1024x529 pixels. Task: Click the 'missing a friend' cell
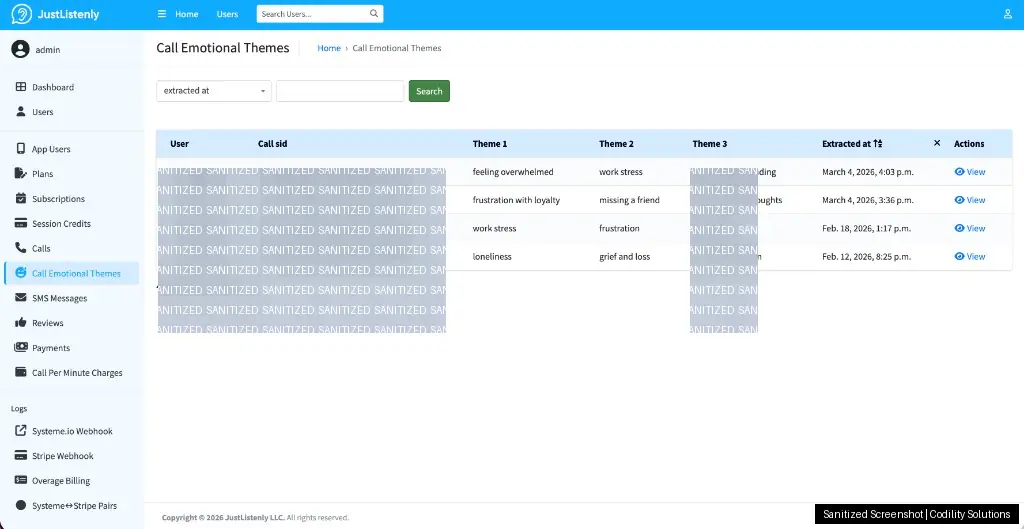click(x=630, y=200)
